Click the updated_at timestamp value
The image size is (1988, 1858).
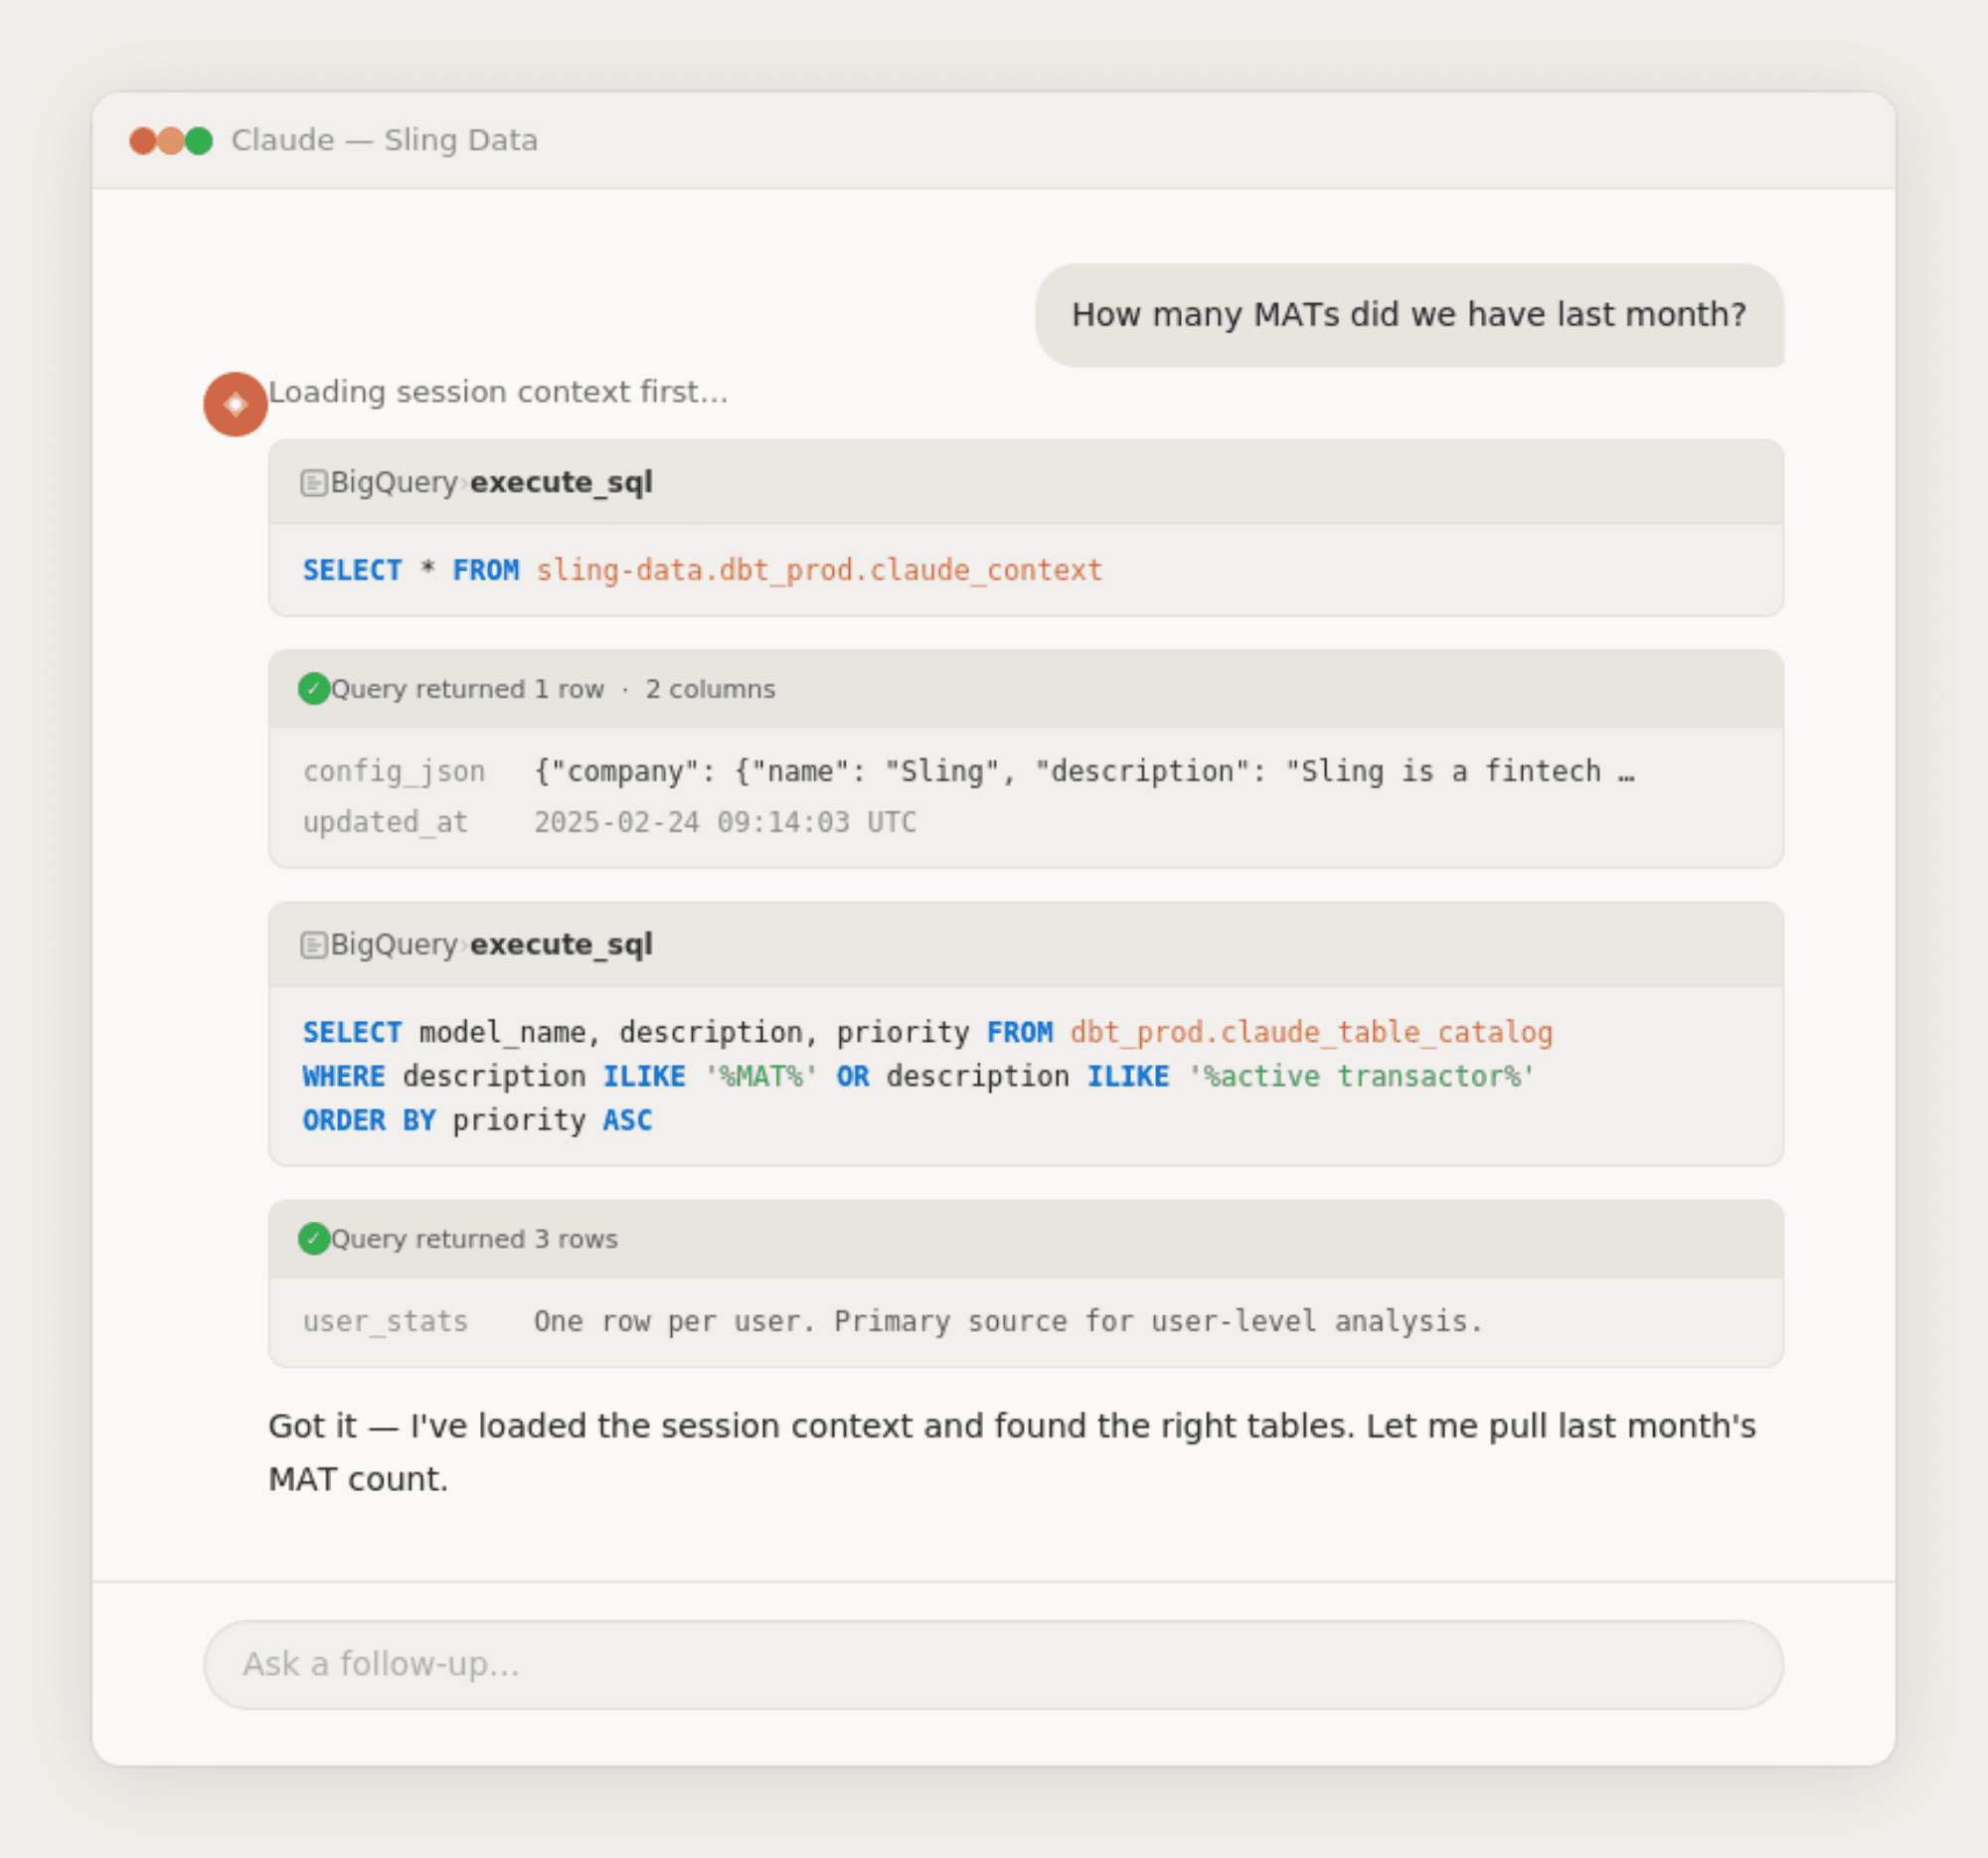[x=724, y=822]
